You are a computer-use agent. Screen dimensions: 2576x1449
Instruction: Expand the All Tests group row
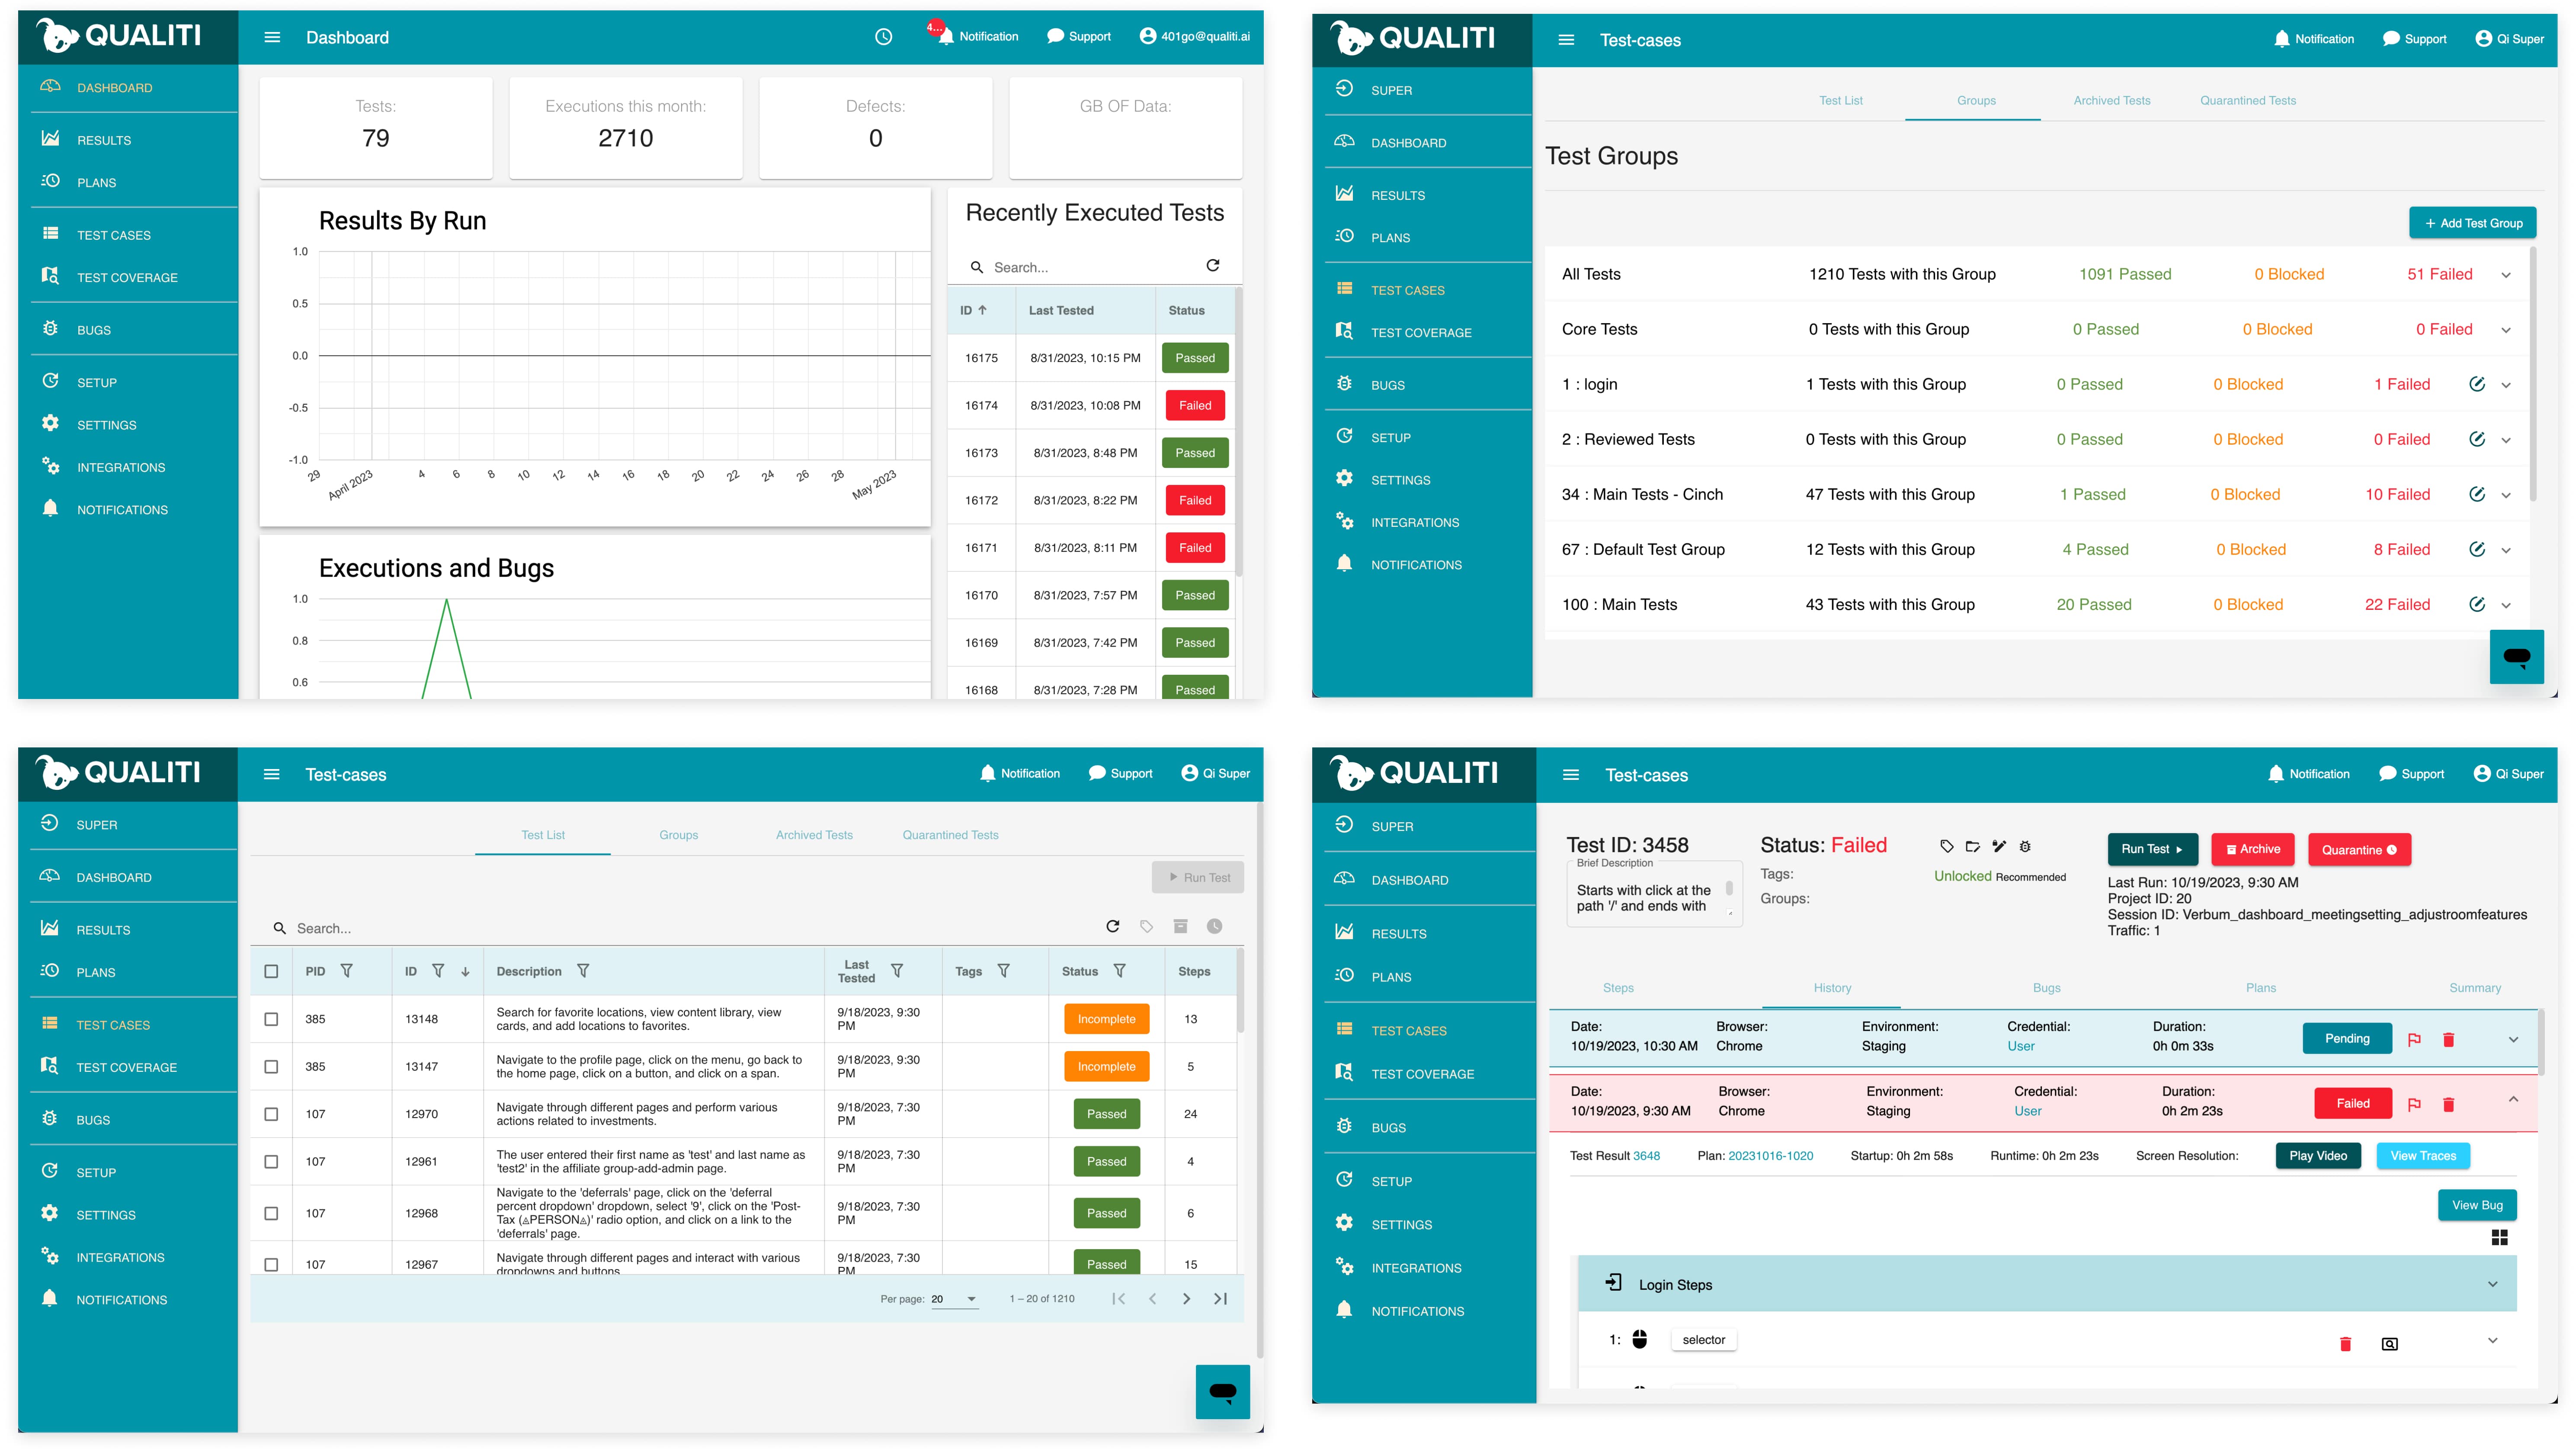pyautogui.click(x=2505, y=275)
